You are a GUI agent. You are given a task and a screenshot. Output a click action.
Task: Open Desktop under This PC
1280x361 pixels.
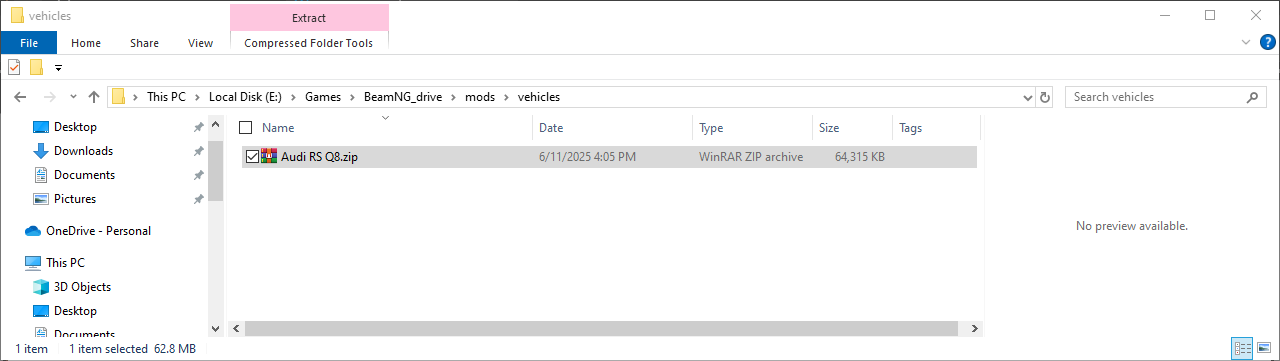coord(75,311)
